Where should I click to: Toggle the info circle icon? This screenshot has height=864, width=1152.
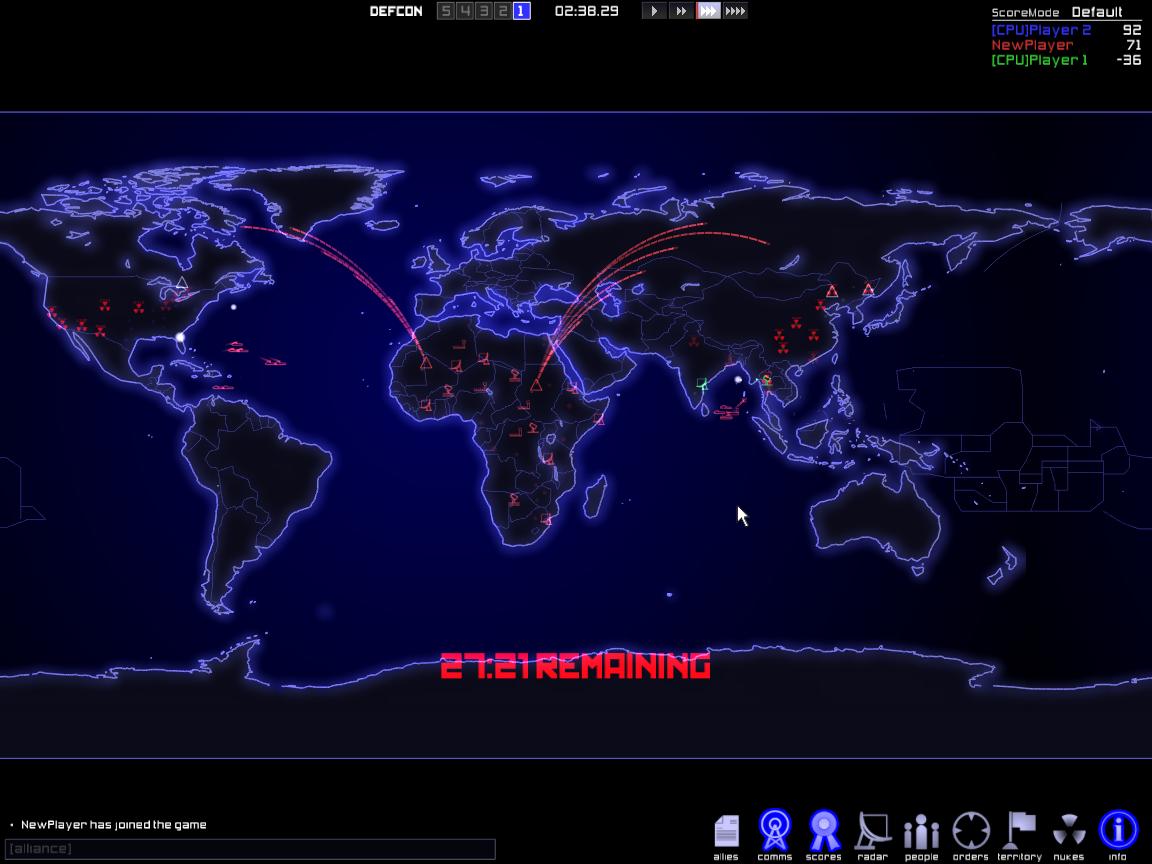coord(1117,830)
